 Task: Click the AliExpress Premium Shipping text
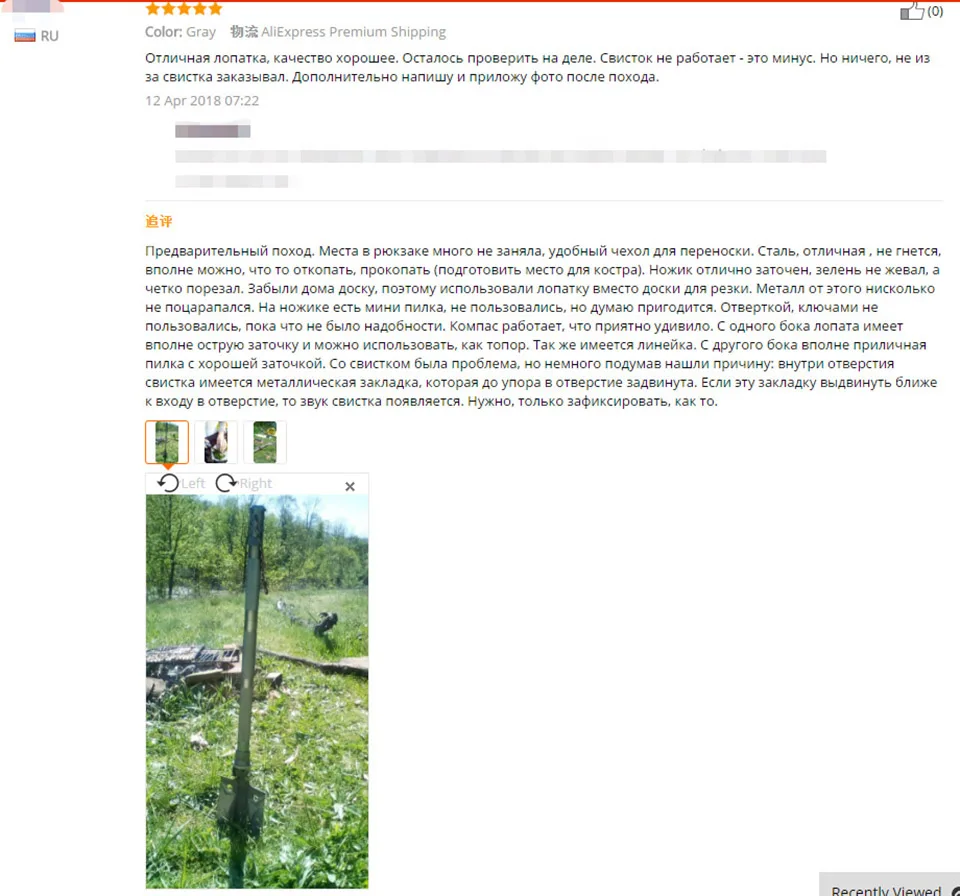[x=353, y=32]
